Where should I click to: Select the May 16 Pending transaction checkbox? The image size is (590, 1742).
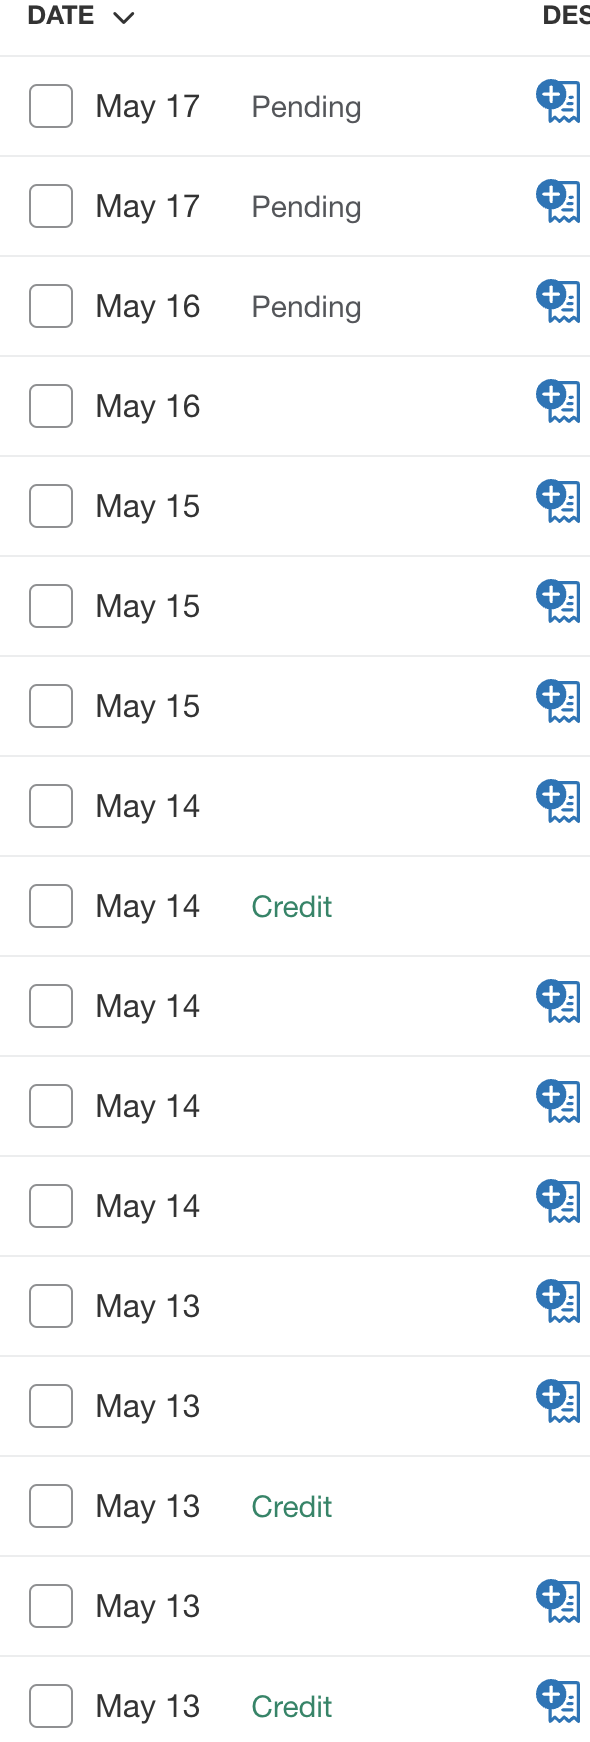pos(51,306)
